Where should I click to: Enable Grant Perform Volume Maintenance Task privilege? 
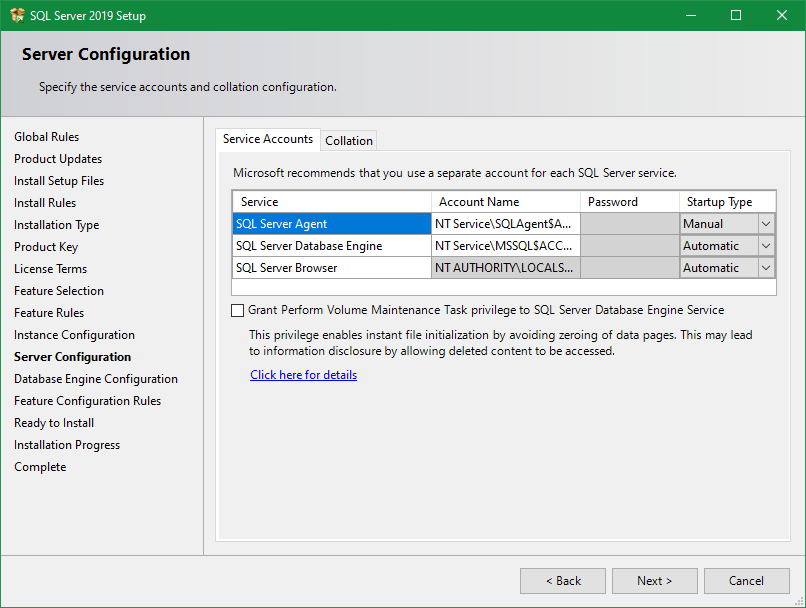pyautogui.click(x=237, y=310)
